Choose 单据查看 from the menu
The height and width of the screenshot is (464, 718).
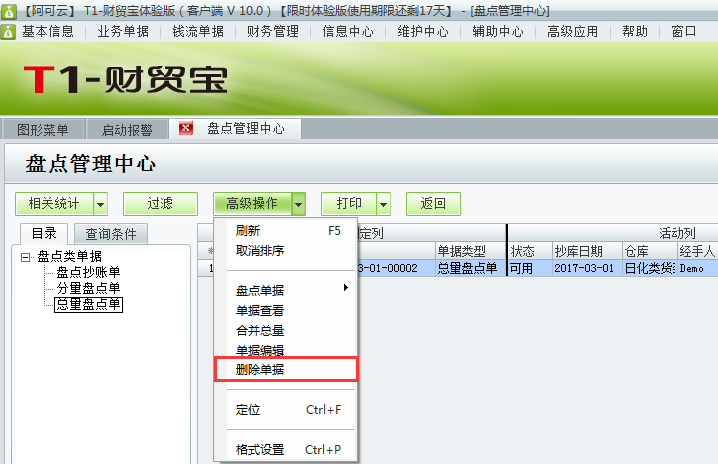286,311
